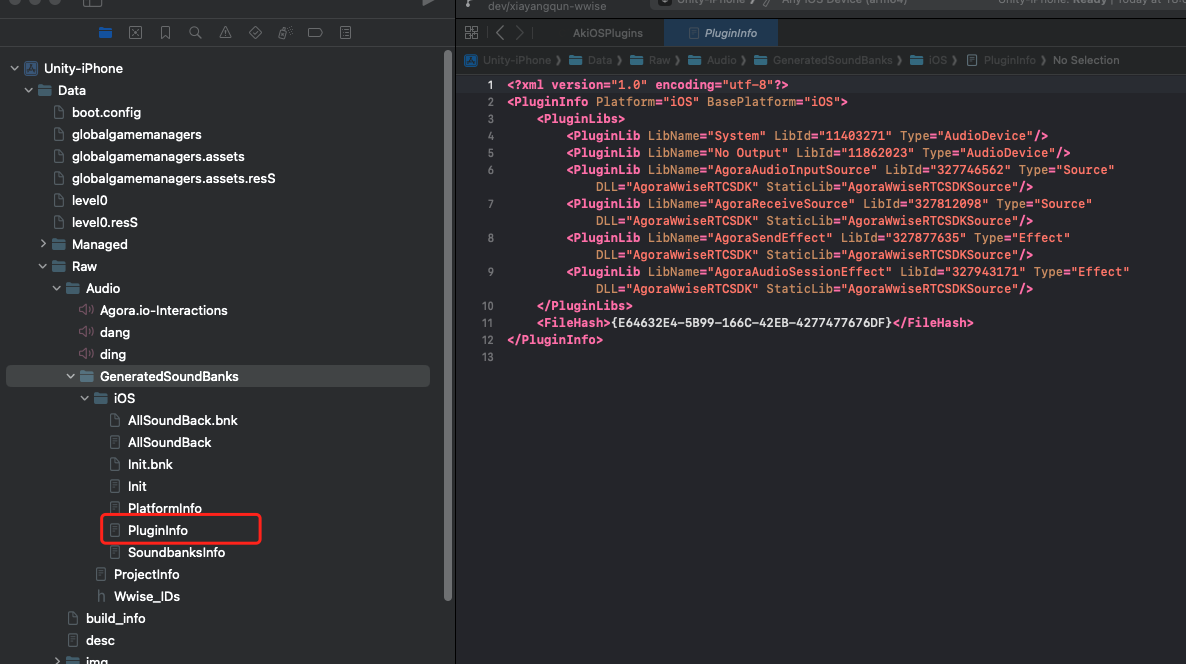Screen dimensions: 1186x664
Task: Select Wwise_IDs header file
Action: click(147, 596)
